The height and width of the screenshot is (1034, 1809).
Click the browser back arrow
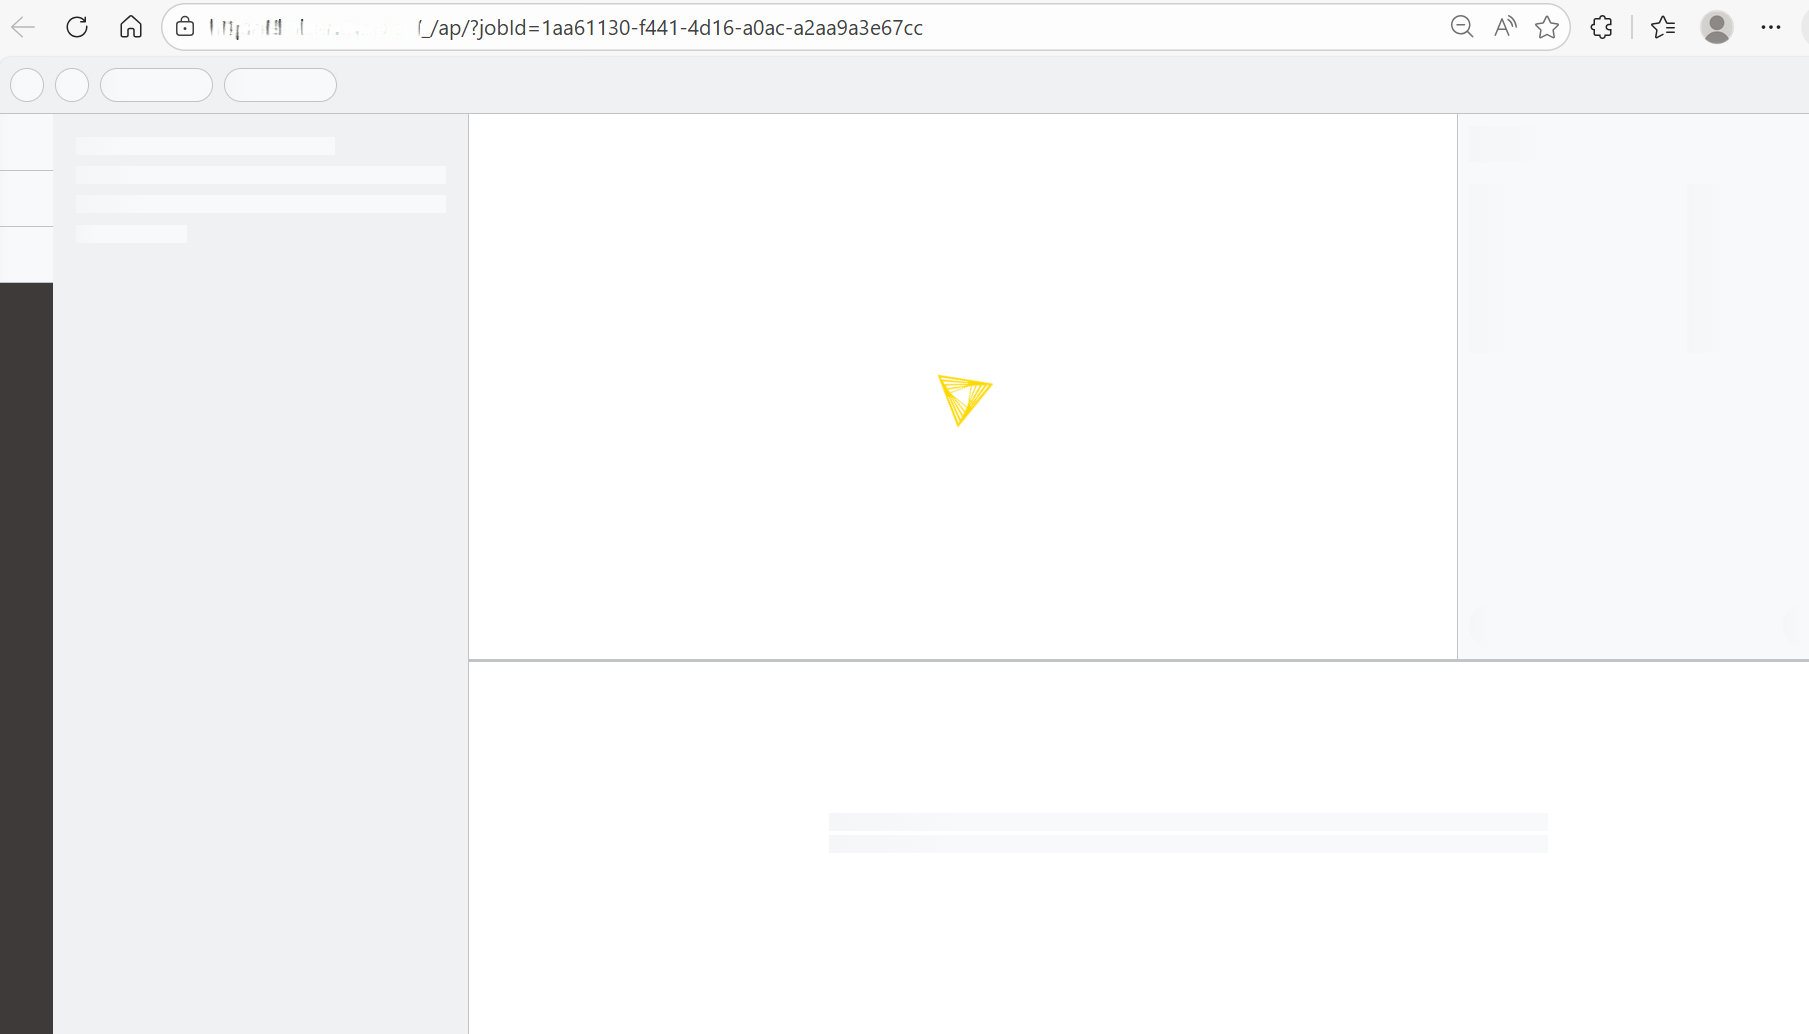(23, 27)
